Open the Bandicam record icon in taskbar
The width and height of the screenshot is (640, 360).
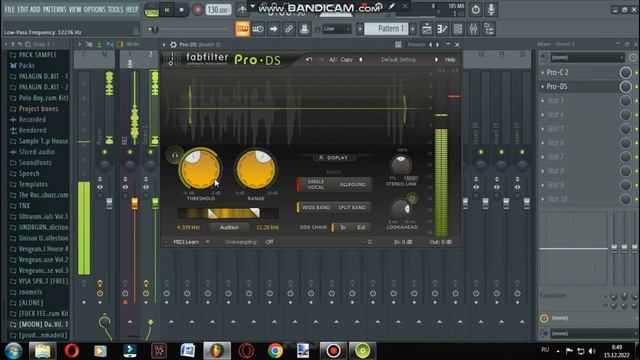(333, 351)
